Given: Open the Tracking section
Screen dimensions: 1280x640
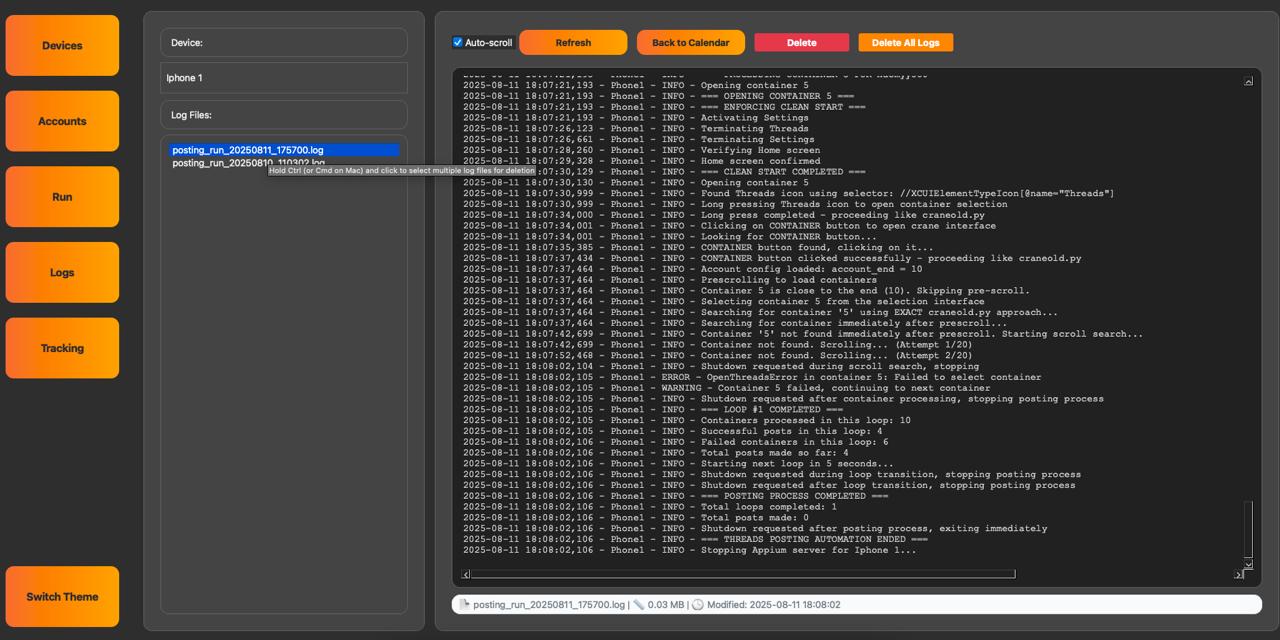Looking at the screenshot, I should pyautogui.click(x=62, y=348).
